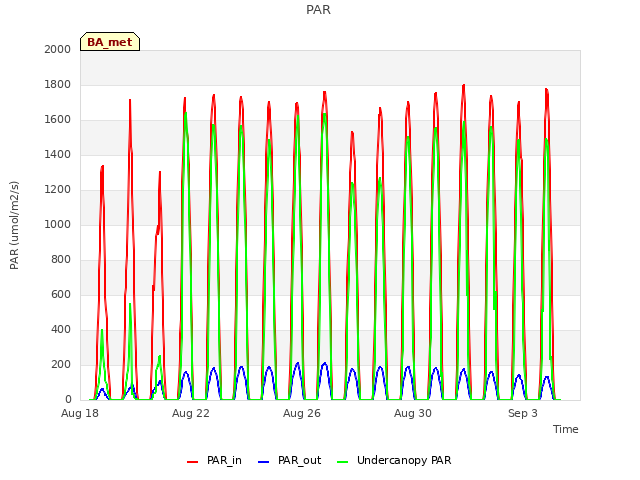The image size is (640, 480).
Task: Click the 200 y-axis label
Action: click(61, 365)
